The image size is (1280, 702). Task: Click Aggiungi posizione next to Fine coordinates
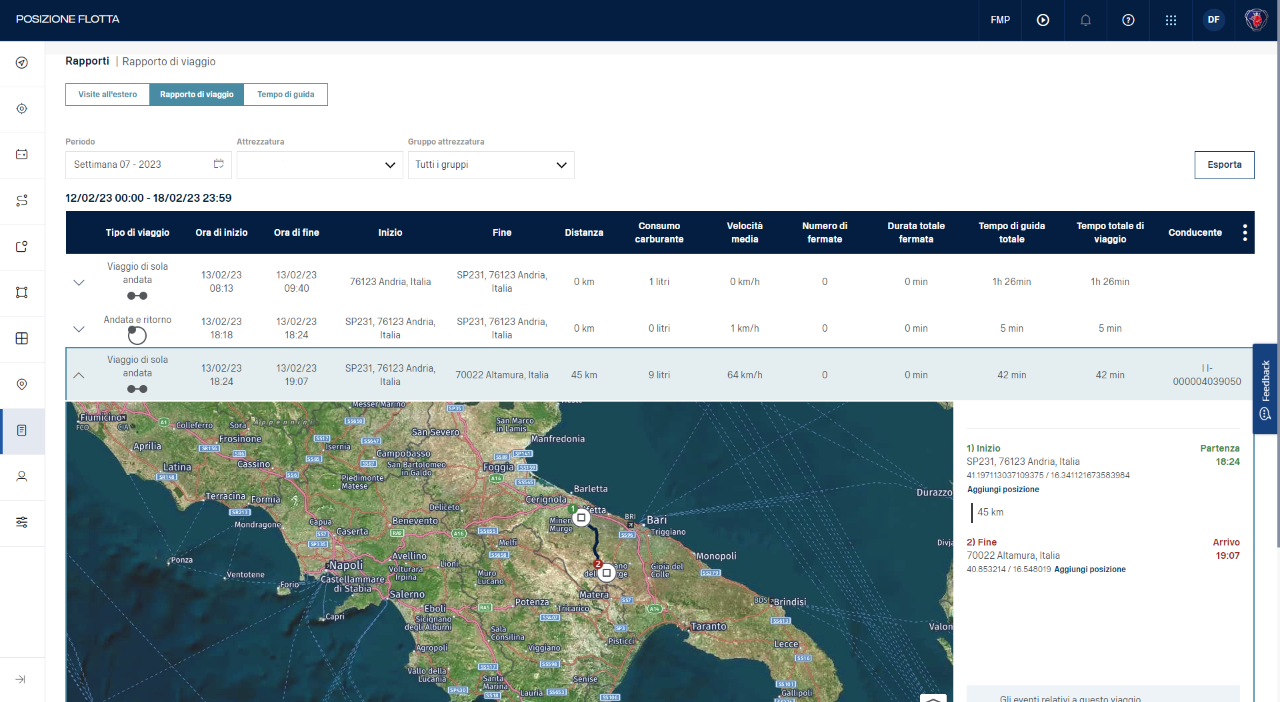(1090, 569)
